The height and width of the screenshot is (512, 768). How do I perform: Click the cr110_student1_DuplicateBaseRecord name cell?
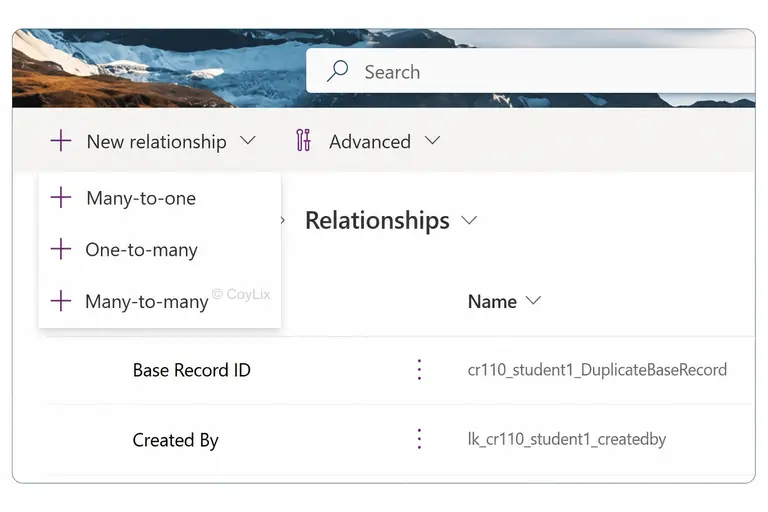click(597, 369)
